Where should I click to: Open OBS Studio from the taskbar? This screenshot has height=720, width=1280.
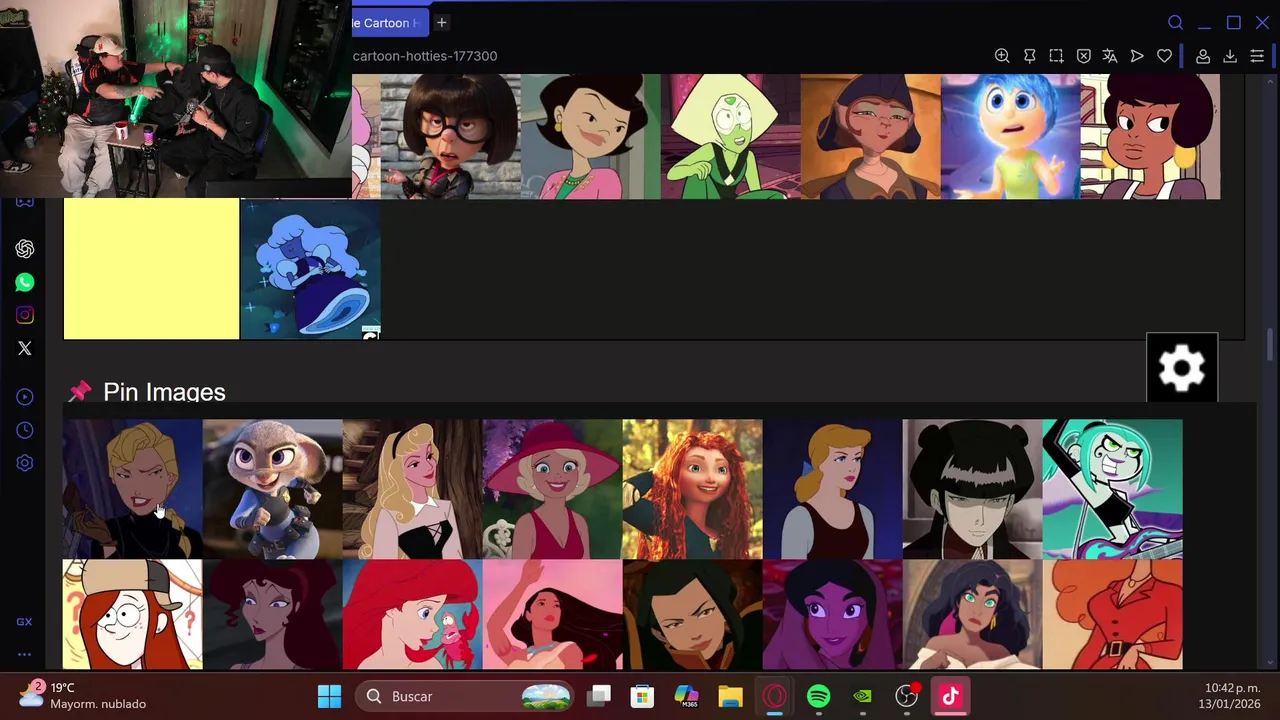pos(906,696)
